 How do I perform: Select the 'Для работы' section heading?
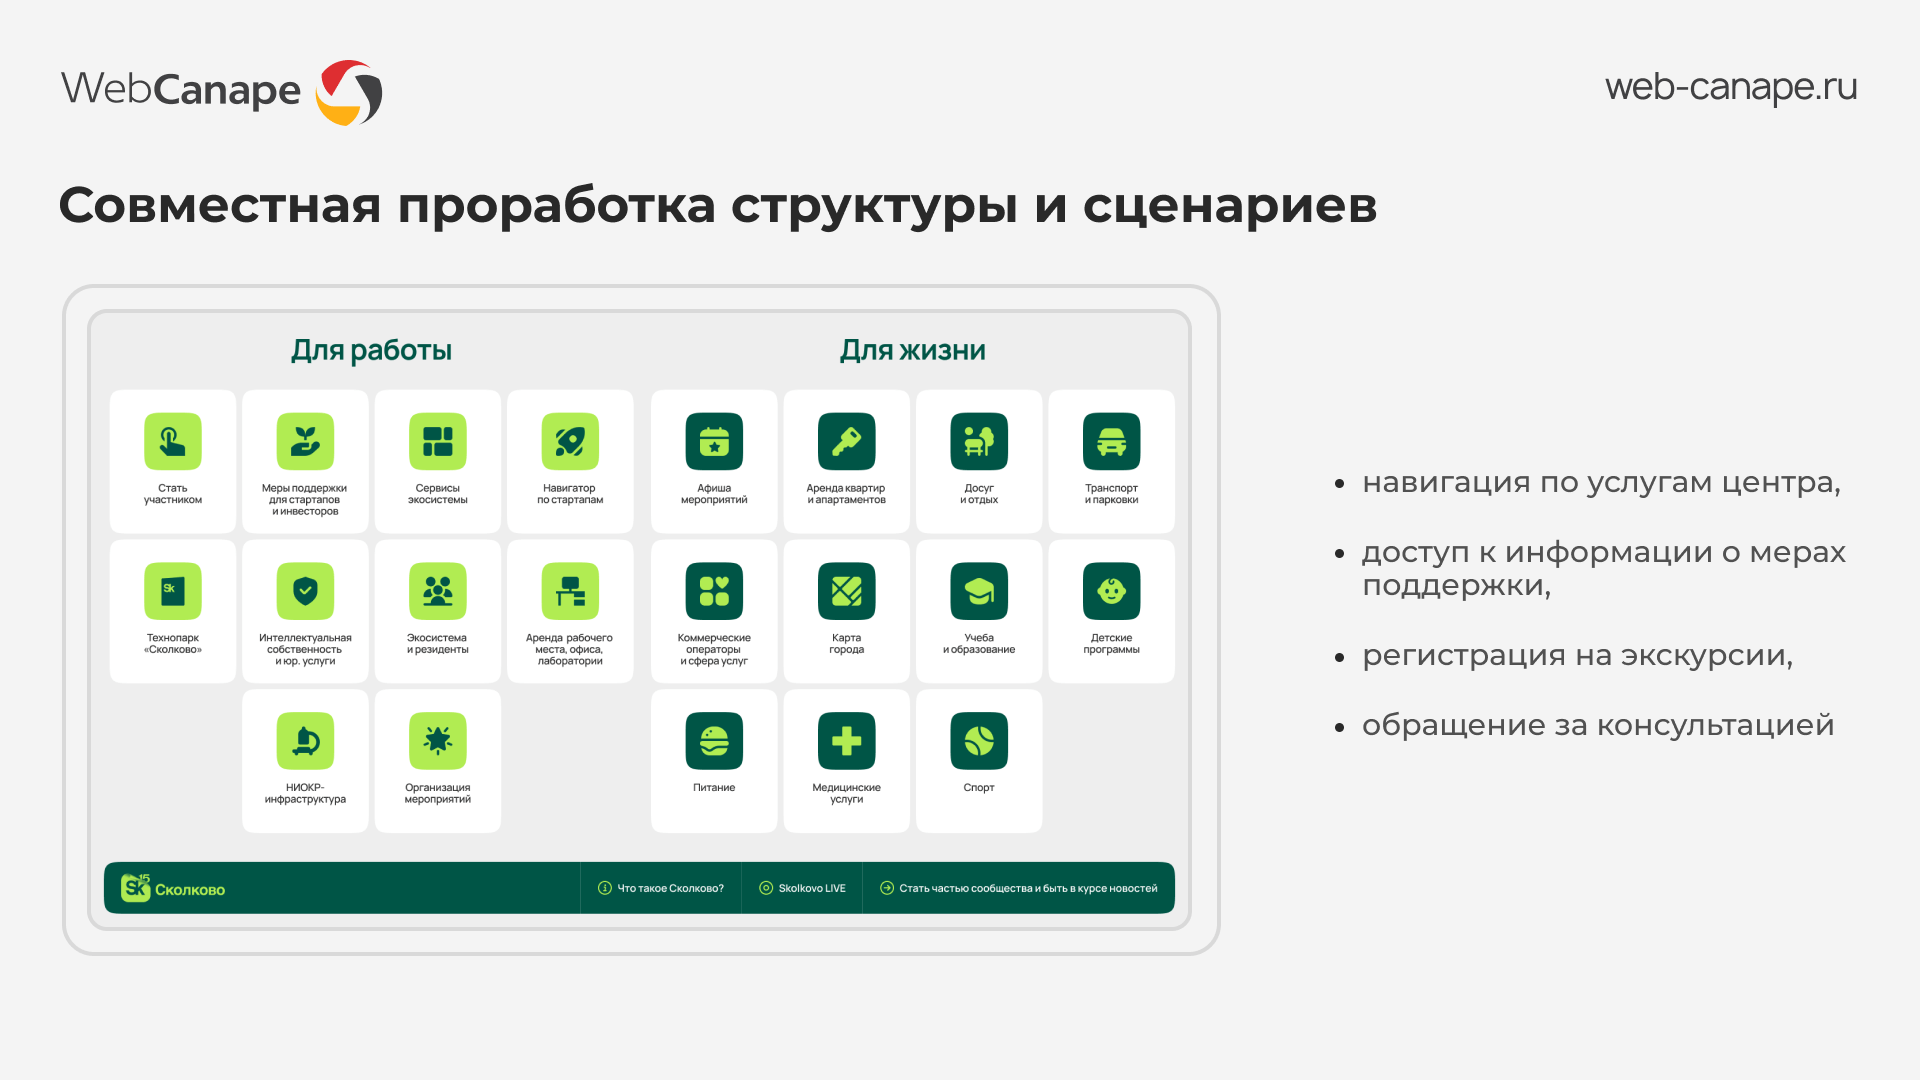pyautogui.click(x=371, y=350)
